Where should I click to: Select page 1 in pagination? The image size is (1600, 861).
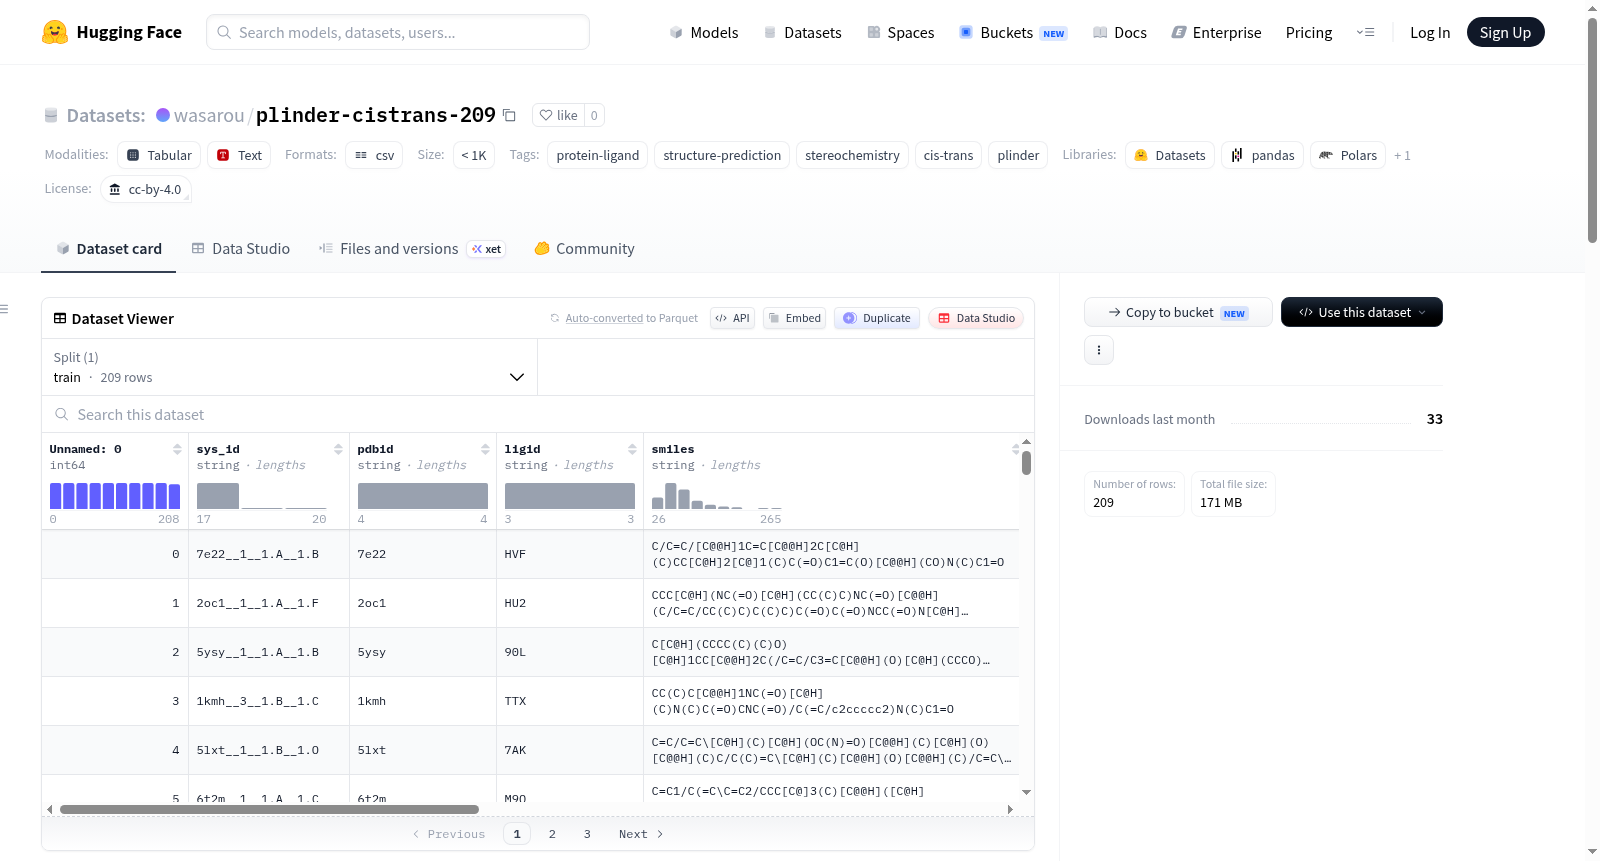point(517,834)
